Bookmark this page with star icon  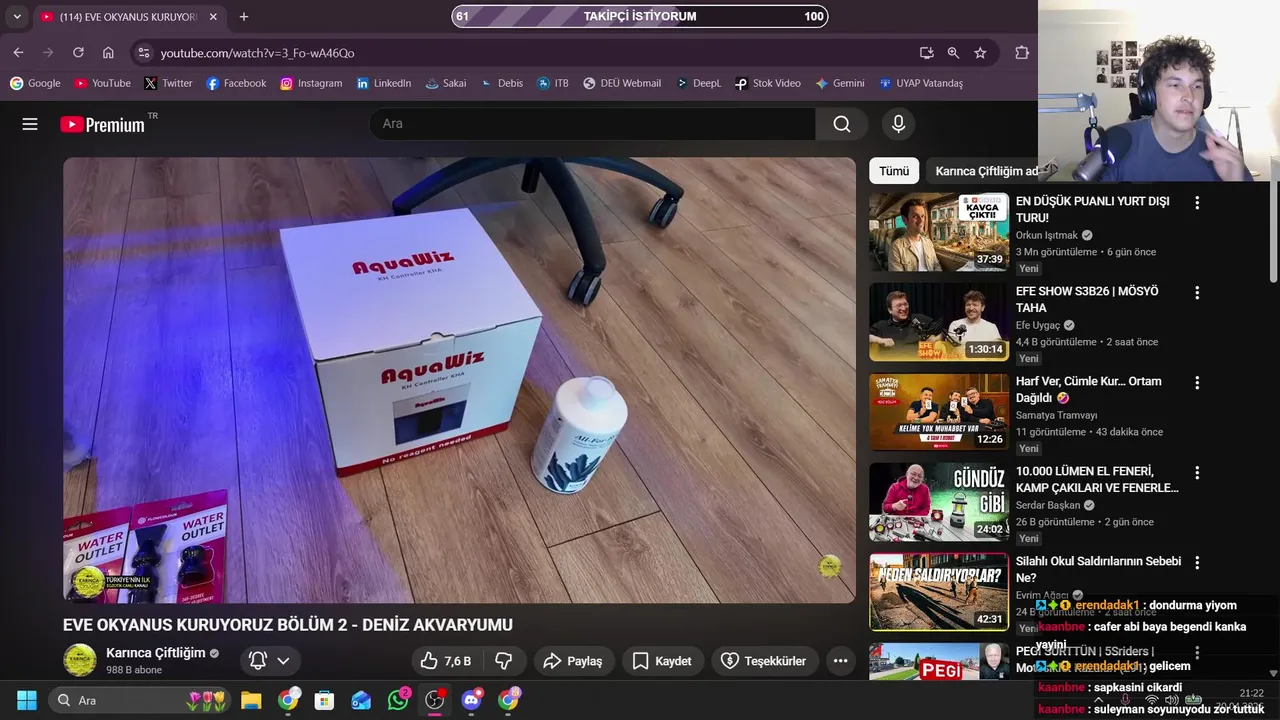[x=980, y=53]
